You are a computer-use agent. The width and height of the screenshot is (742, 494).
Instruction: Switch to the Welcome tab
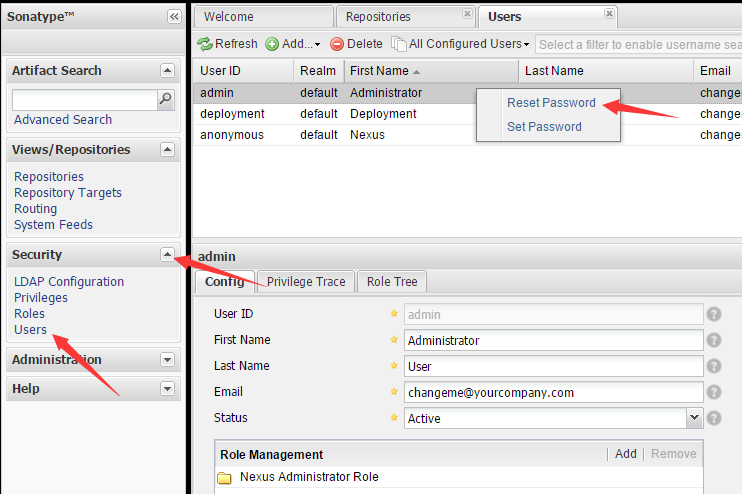pyautogui.click(x=264, y=17)
